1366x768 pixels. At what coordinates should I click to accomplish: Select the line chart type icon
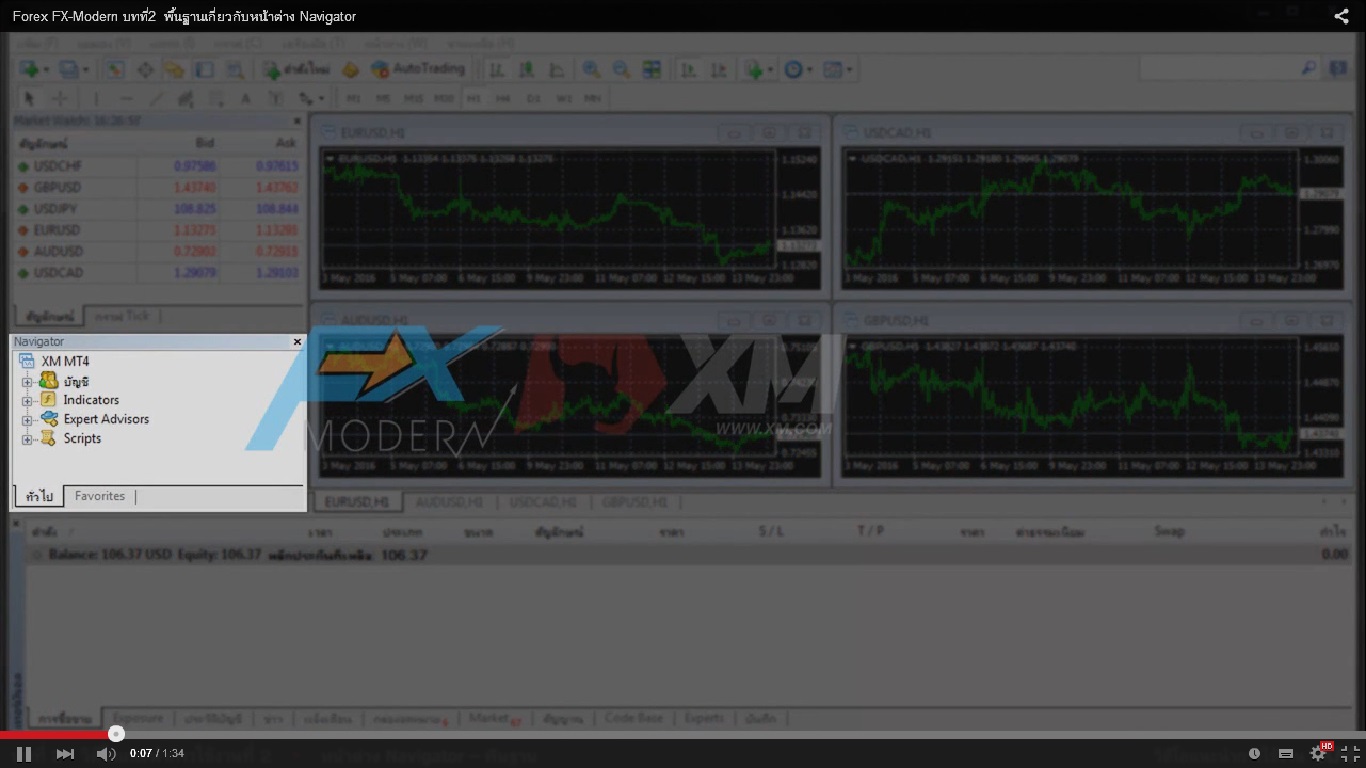[556, 70]
